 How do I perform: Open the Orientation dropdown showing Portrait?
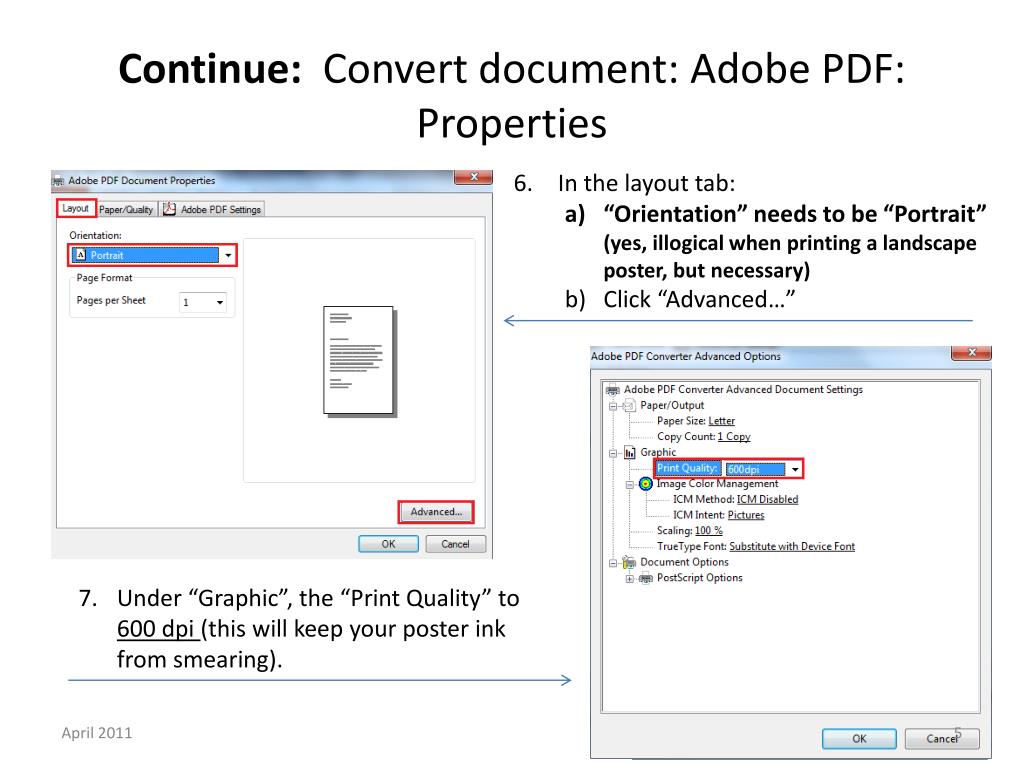click(152, 255)
